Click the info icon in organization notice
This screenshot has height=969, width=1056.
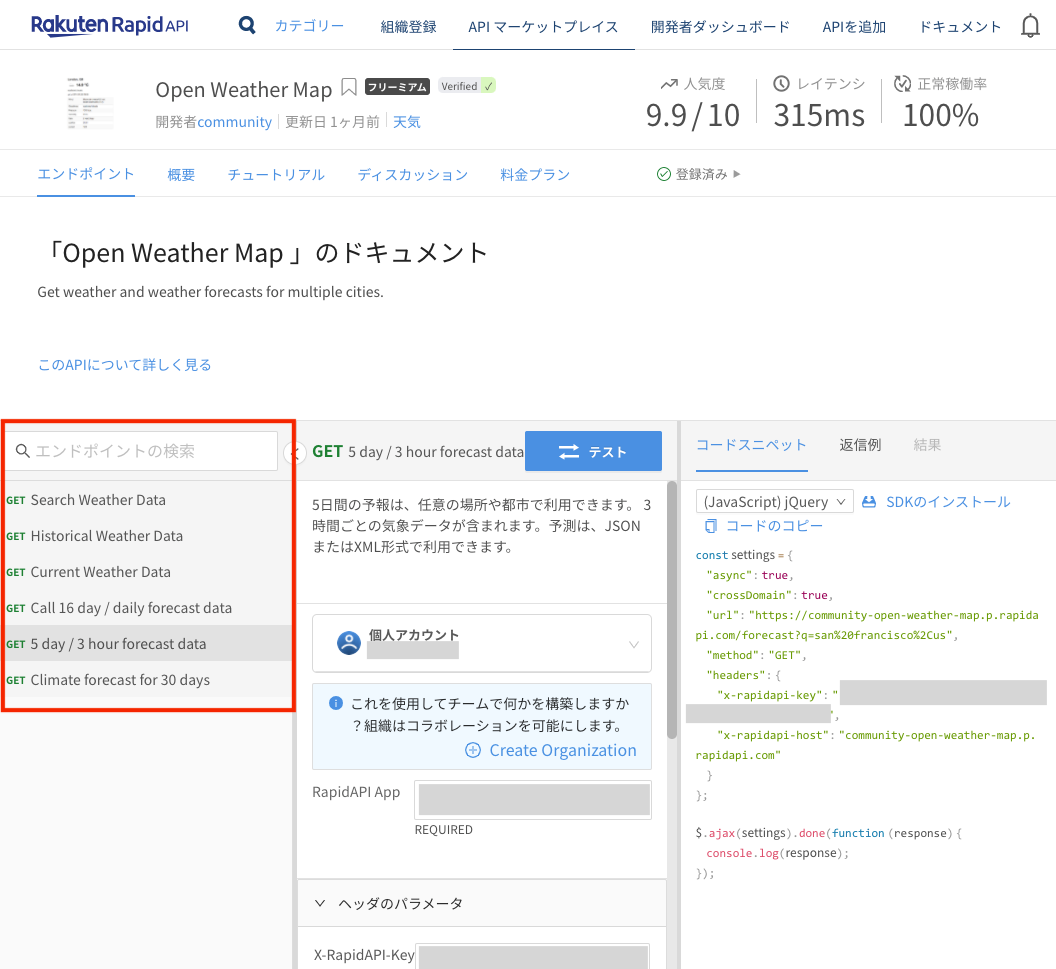pyautogui.click(x=336, y=703)
